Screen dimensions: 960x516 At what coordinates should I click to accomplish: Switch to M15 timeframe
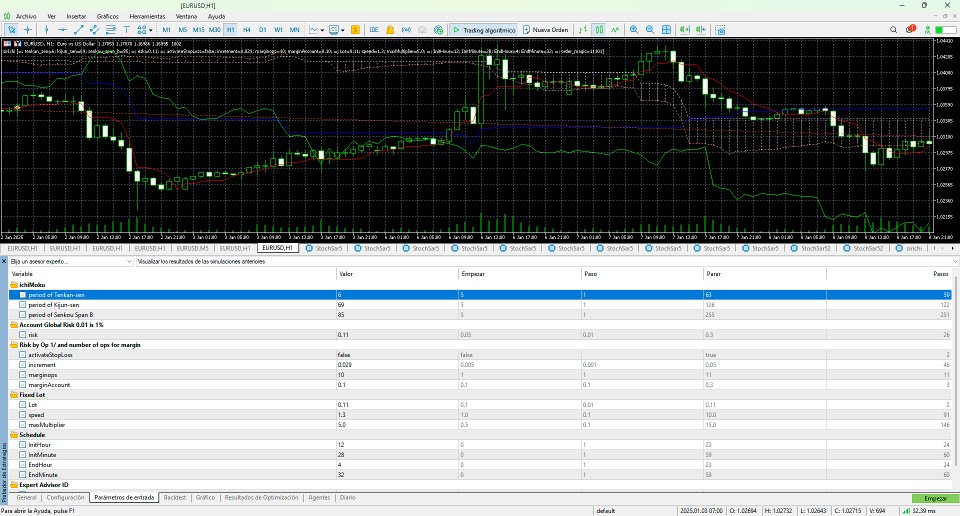tap(198, 30)
